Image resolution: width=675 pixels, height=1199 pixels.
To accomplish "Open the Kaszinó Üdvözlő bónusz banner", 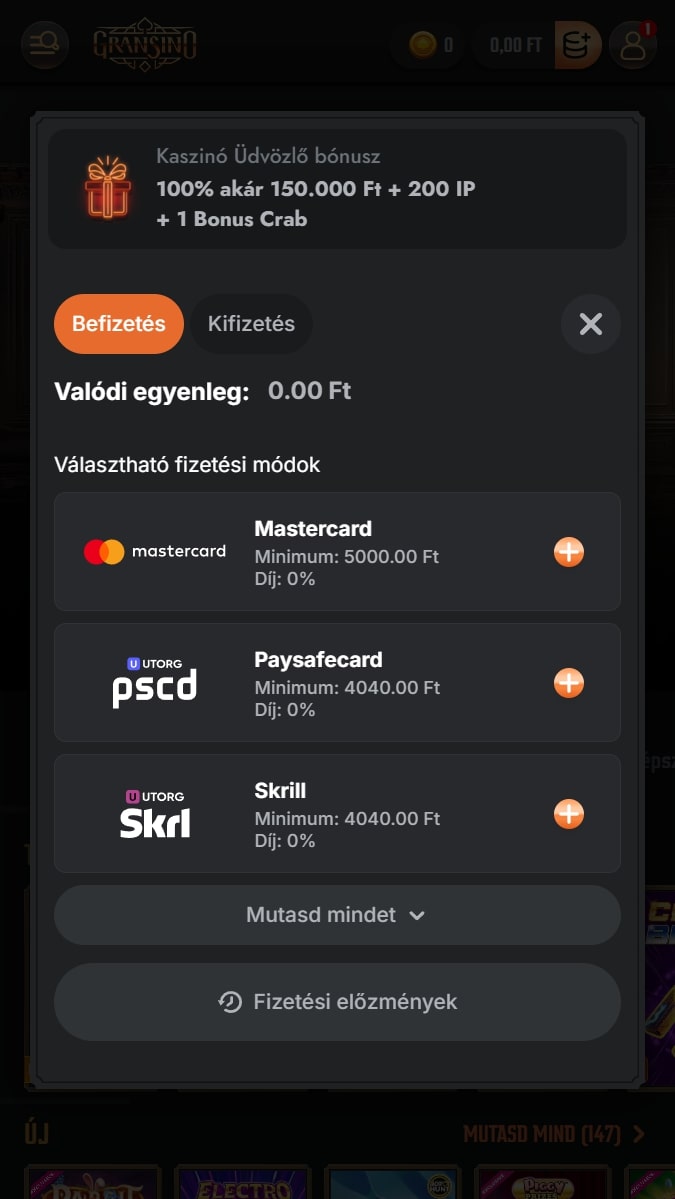I will point(337,188).
